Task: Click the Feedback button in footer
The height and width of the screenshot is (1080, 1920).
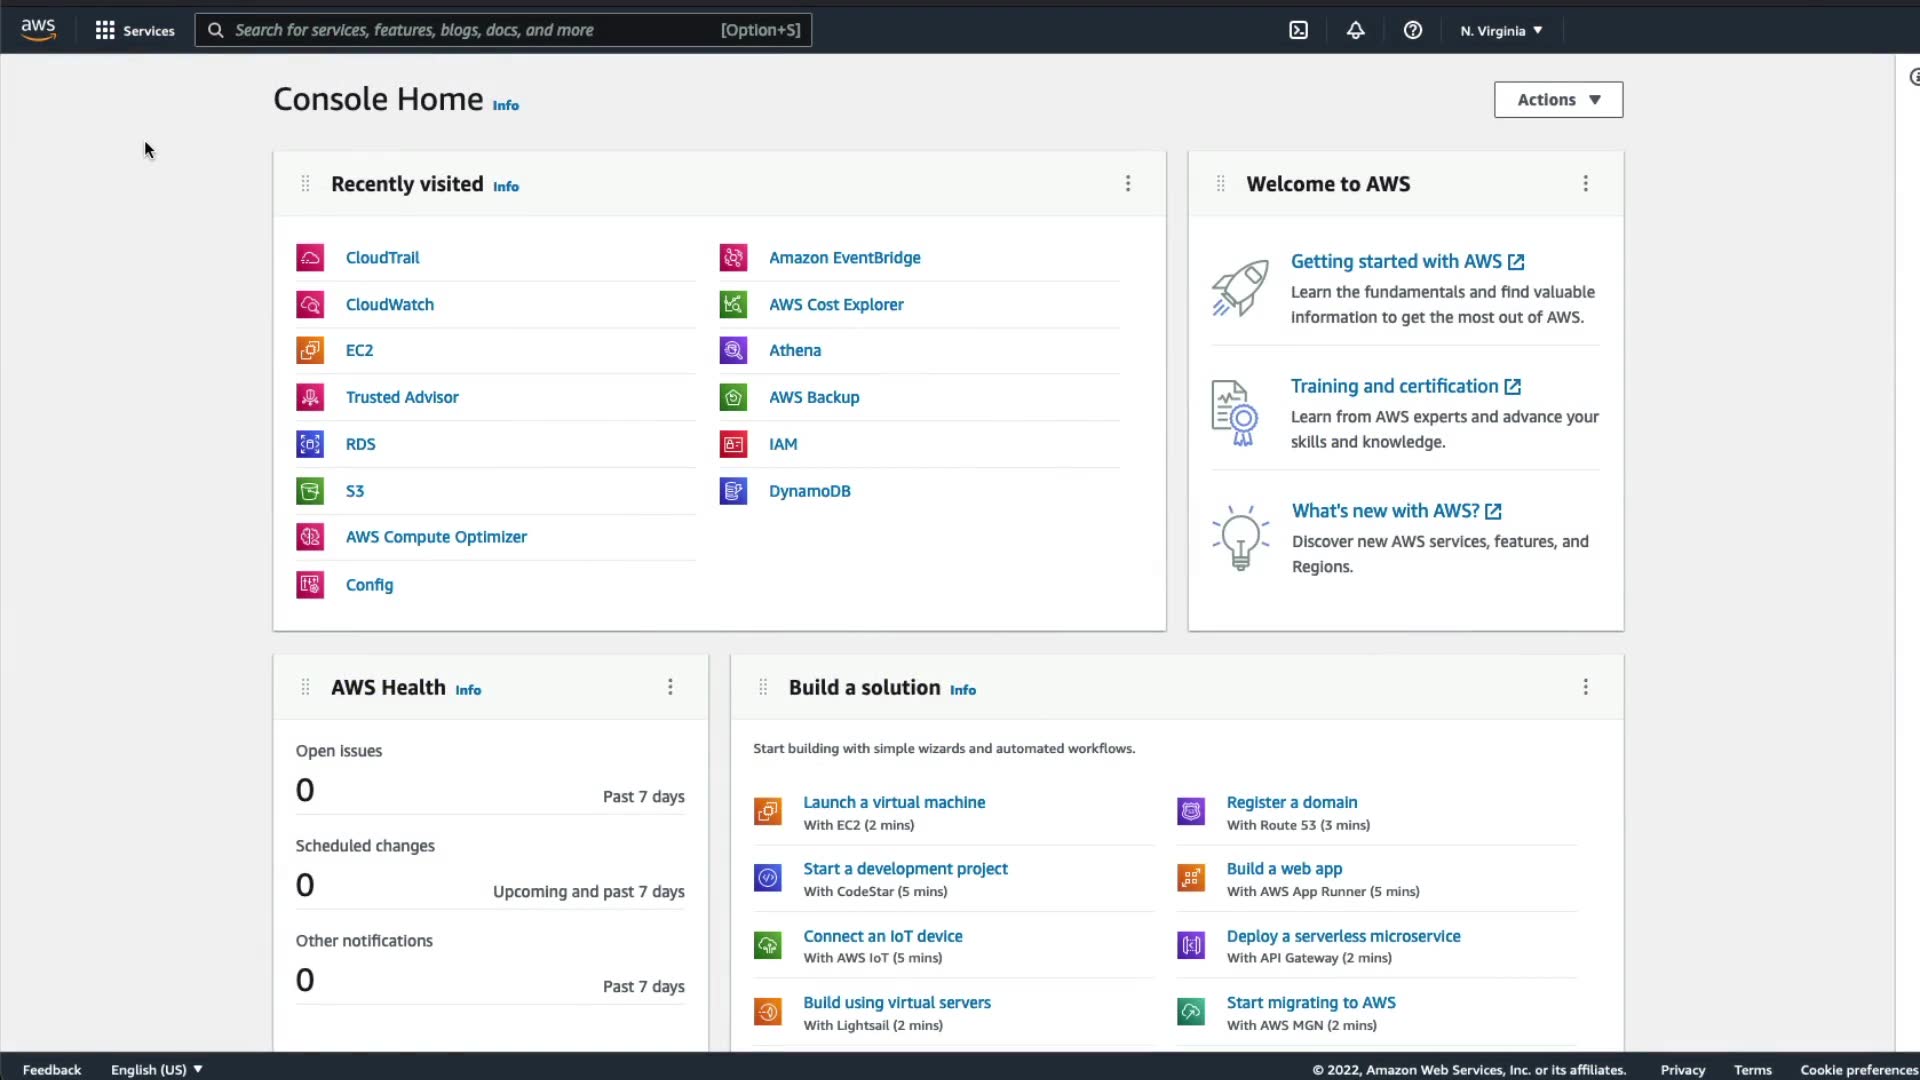Action: [x=52, y=1069]
